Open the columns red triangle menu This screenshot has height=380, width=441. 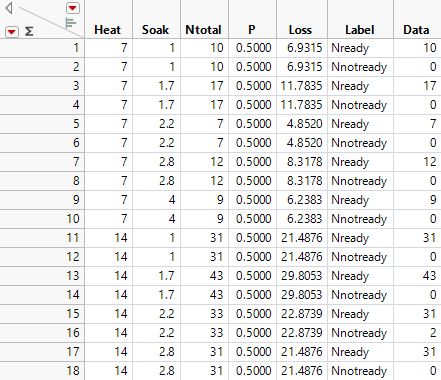[73, 8]
